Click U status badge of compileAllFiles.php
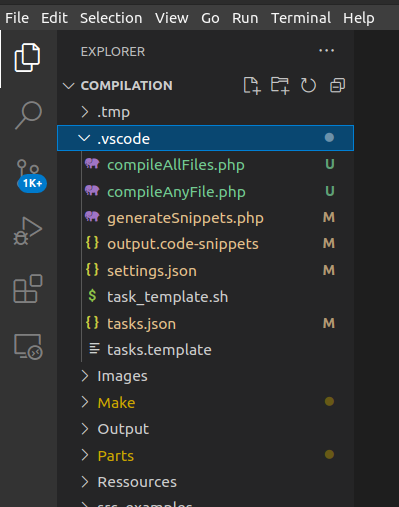 pos(330,164)
